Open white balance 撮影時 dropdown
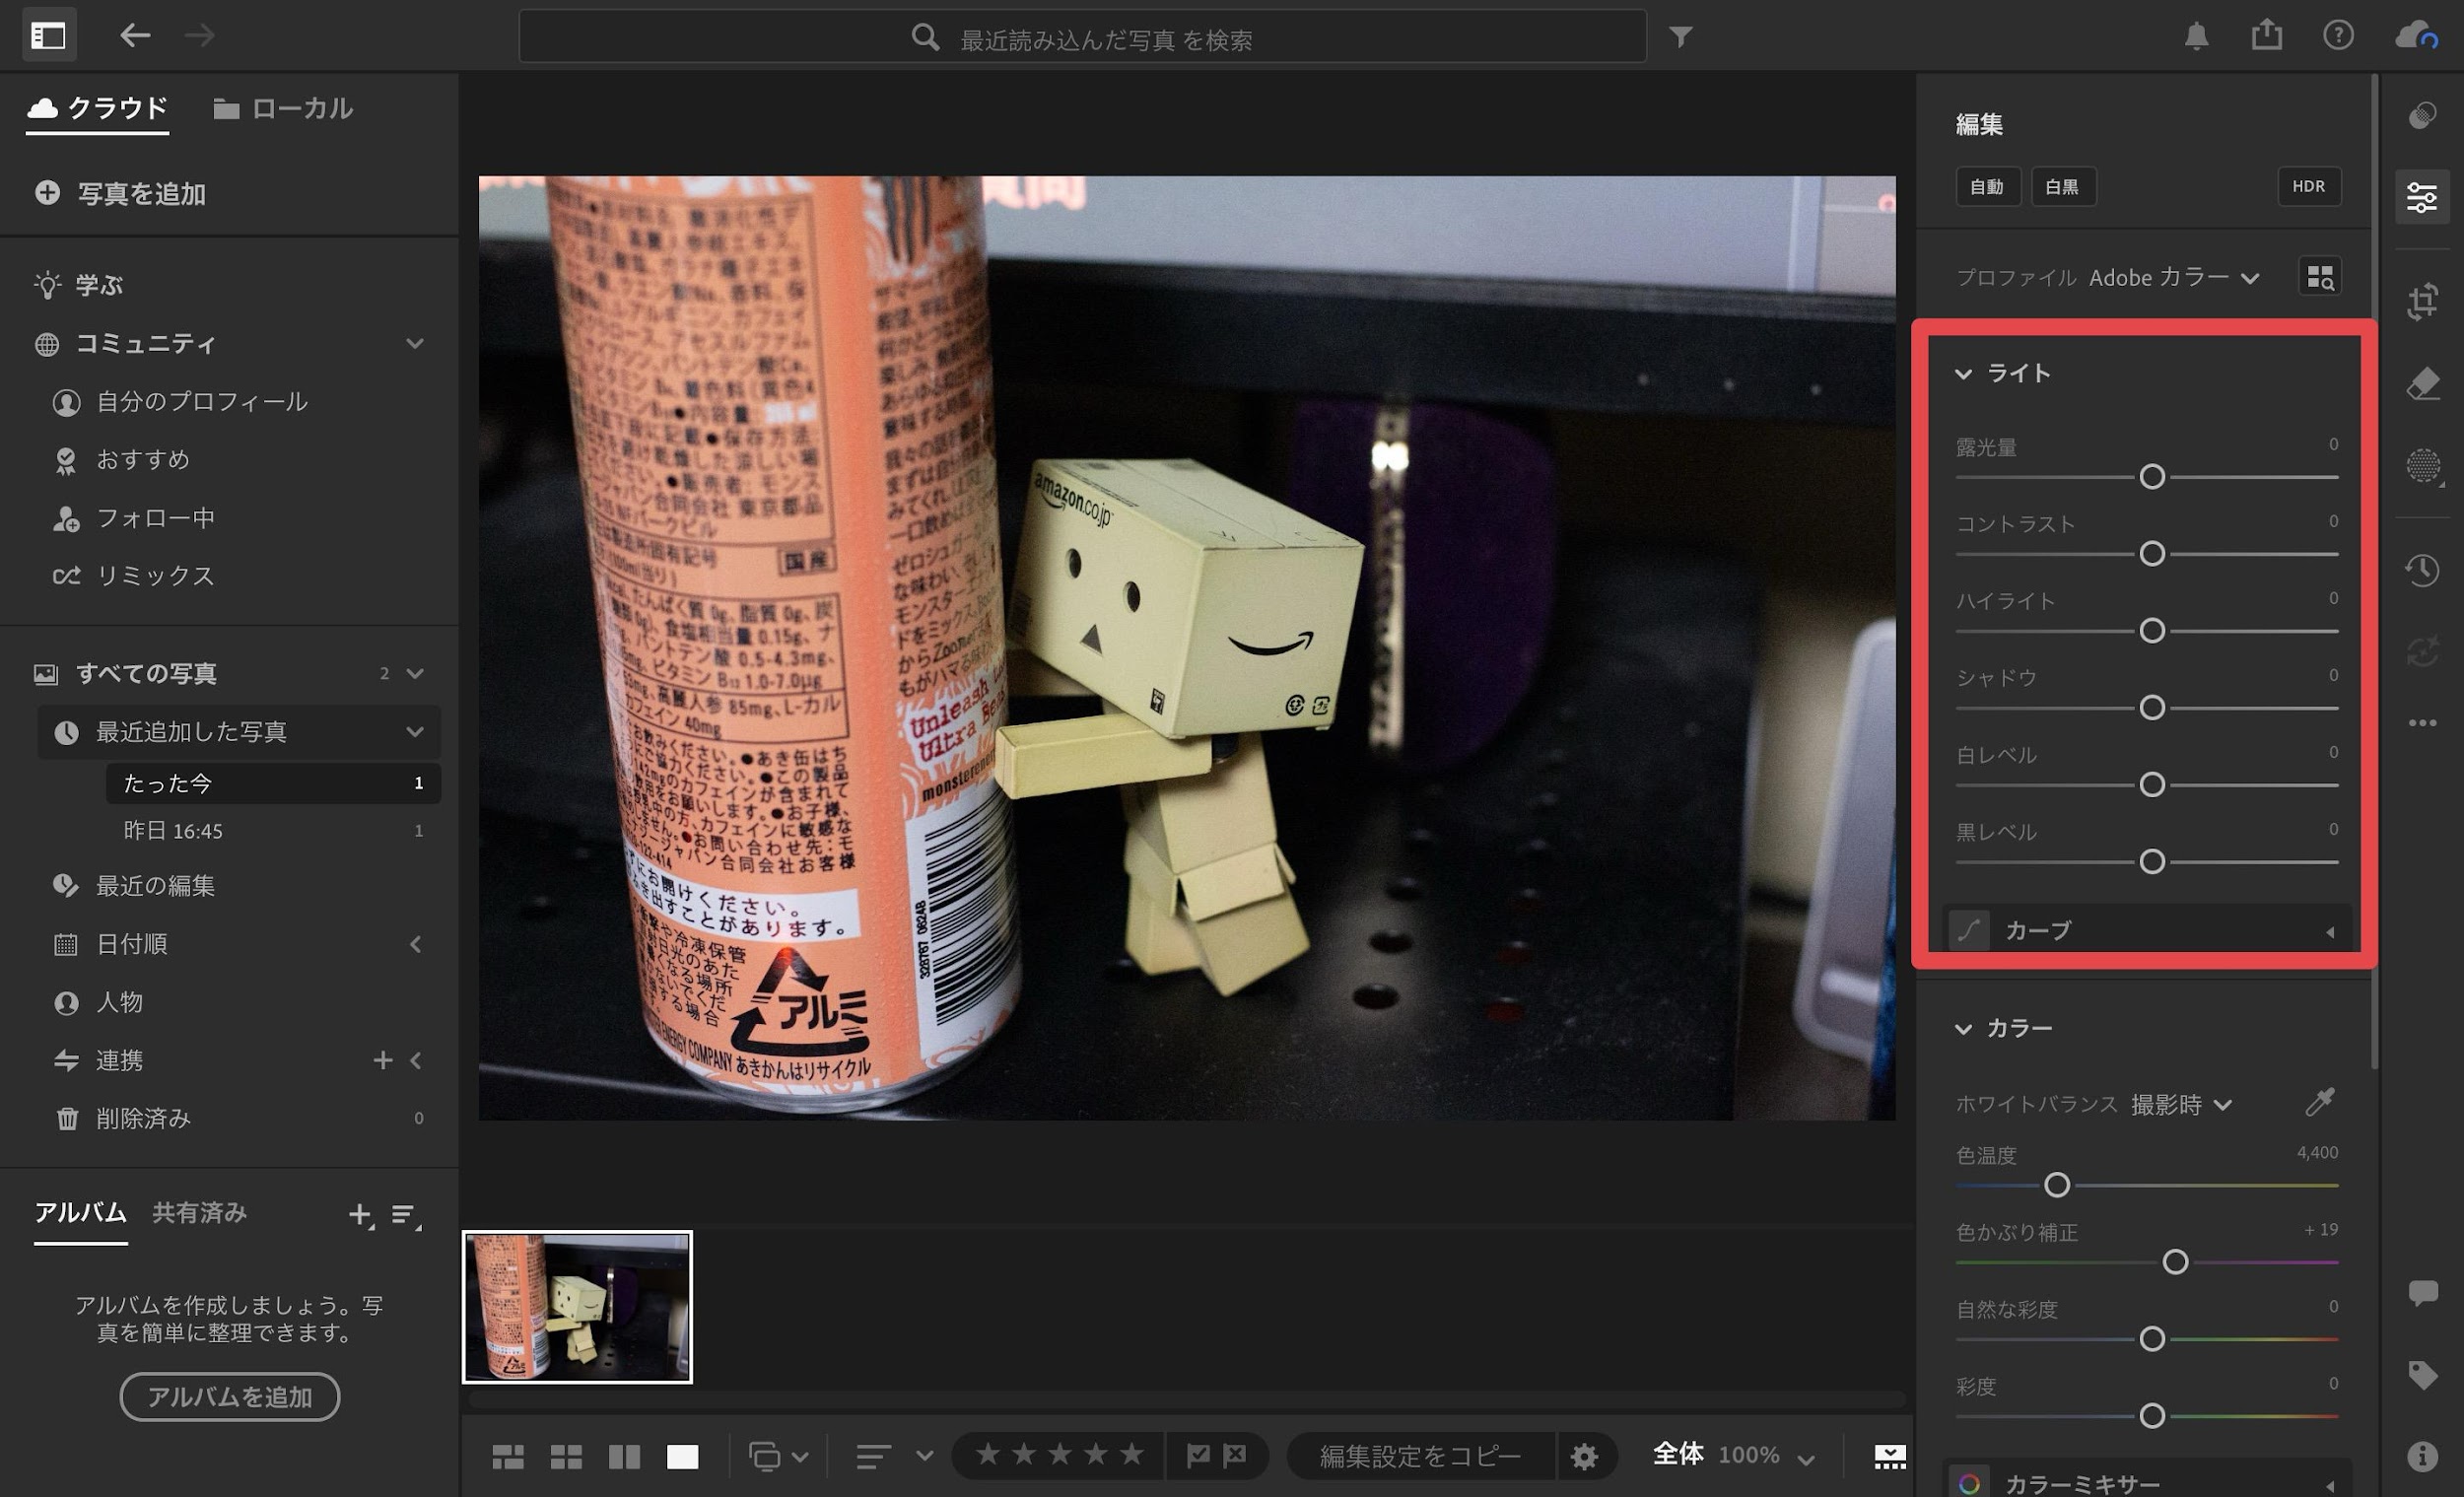 pyautogui.click(x=2181, y=1104)
